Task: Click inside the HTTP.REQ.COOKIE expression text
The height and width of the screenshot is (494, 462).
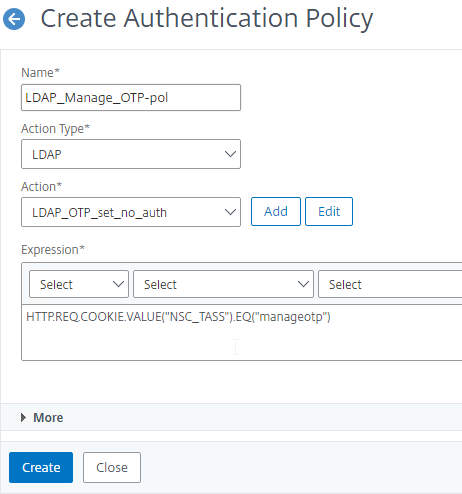Action: pos(178,317)
